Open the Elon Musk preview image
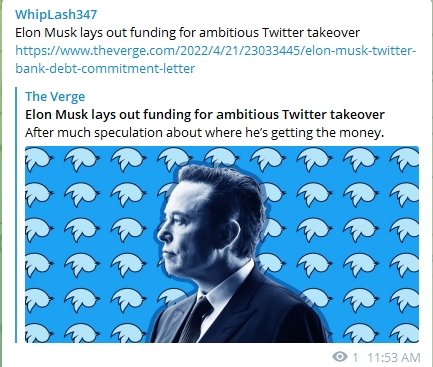 [x=222, y=244]
